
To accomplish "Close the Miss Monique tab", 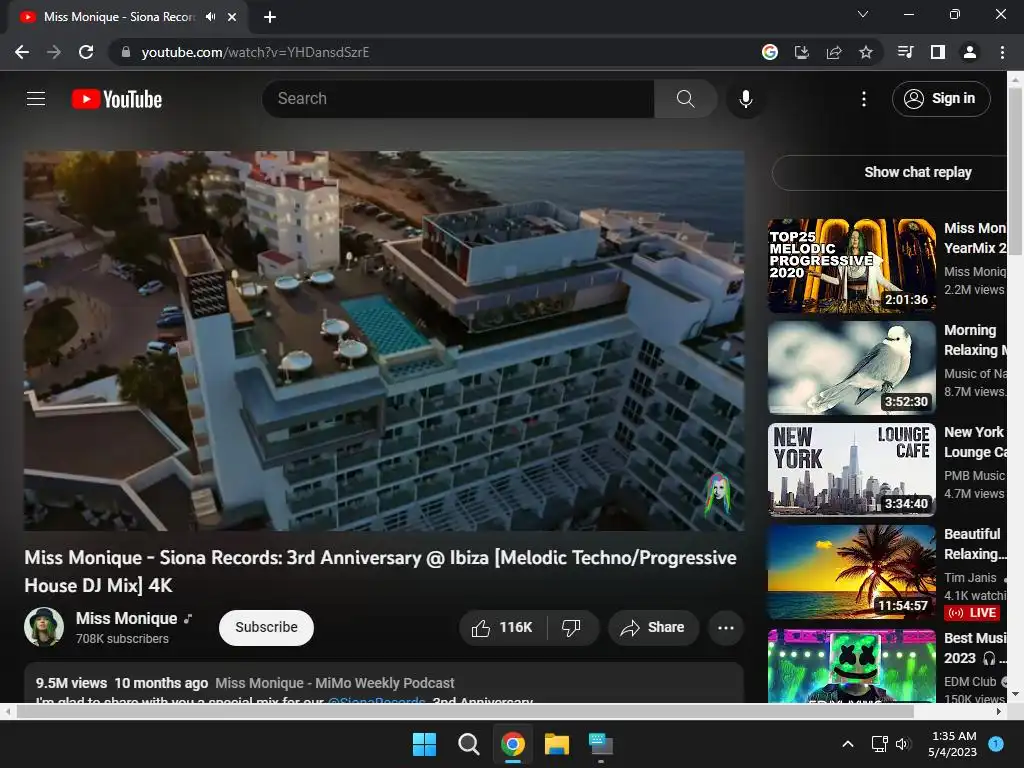I will click(x=232, y=17).
